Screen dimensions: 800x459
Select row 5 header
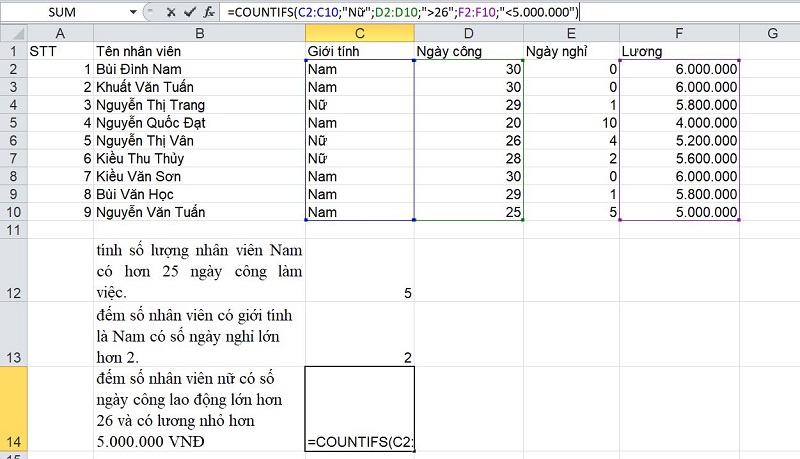click(13, 122)
